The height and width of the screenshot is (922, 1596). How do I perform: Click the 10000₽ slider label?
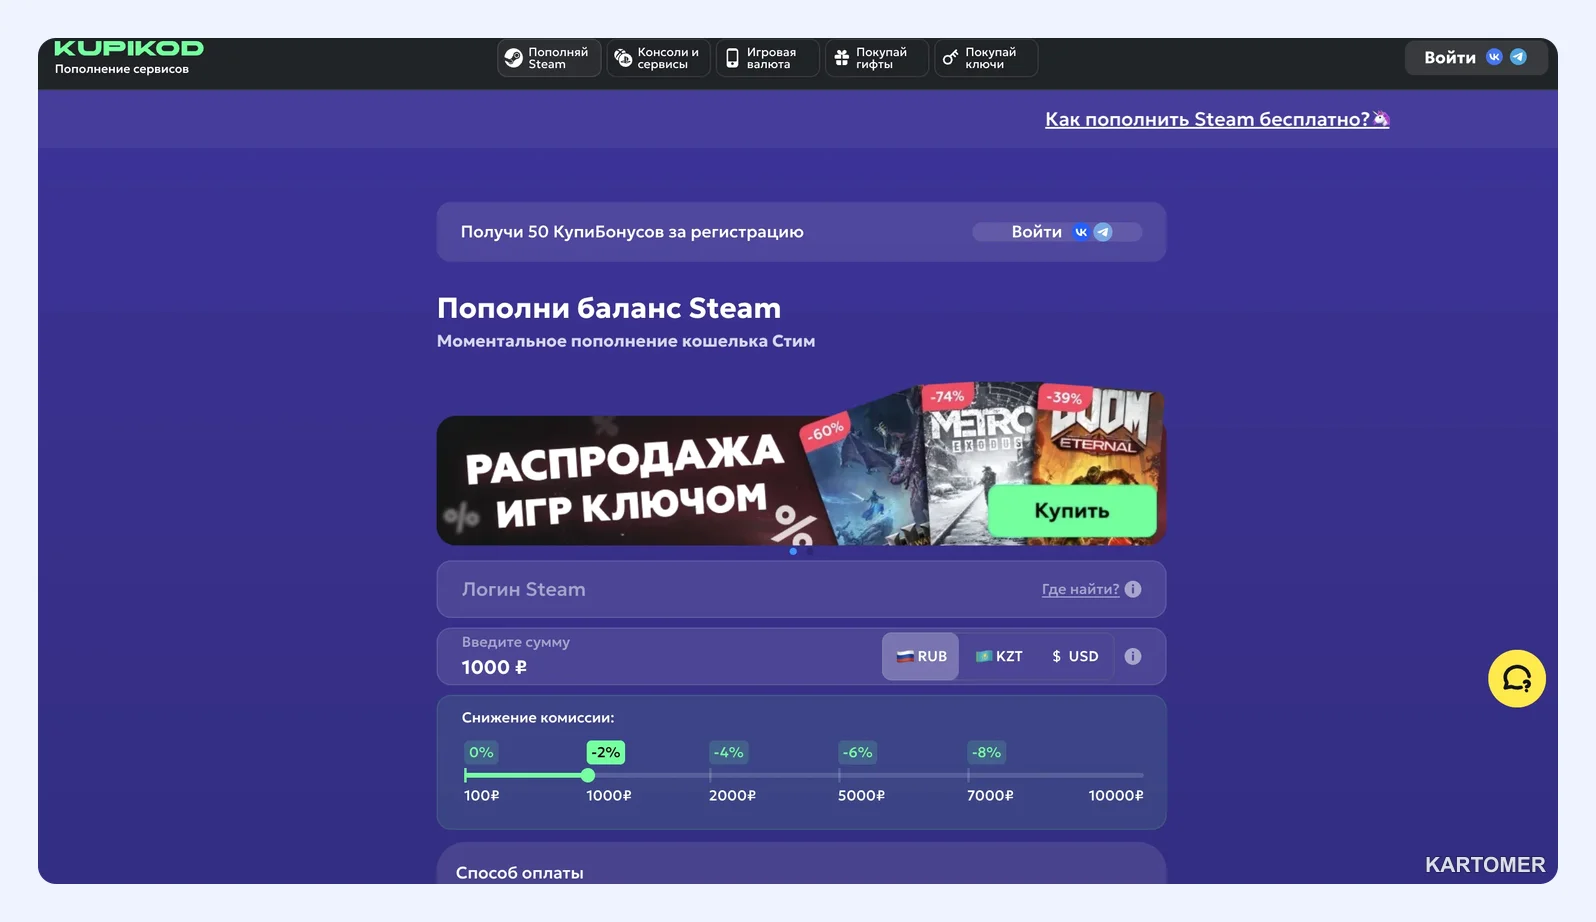pyautogui.click(x=1116, y=795)
